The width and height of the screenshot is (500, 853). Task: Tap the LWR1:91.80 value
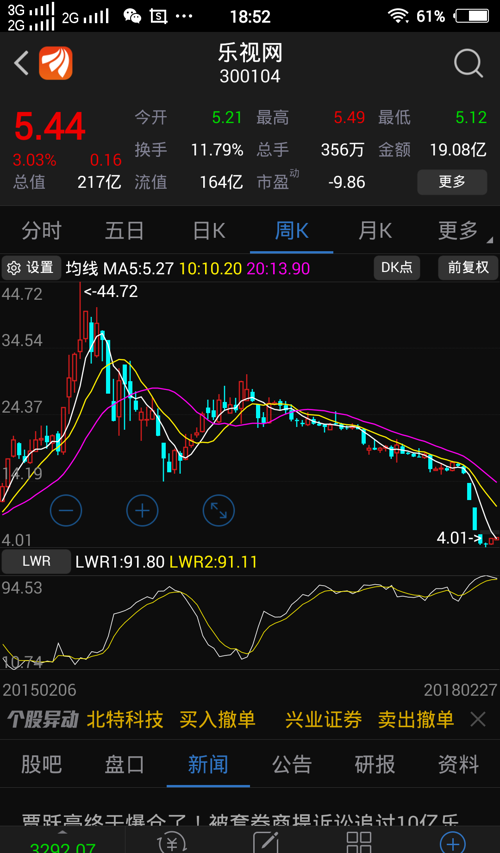[x=120, y=561]
